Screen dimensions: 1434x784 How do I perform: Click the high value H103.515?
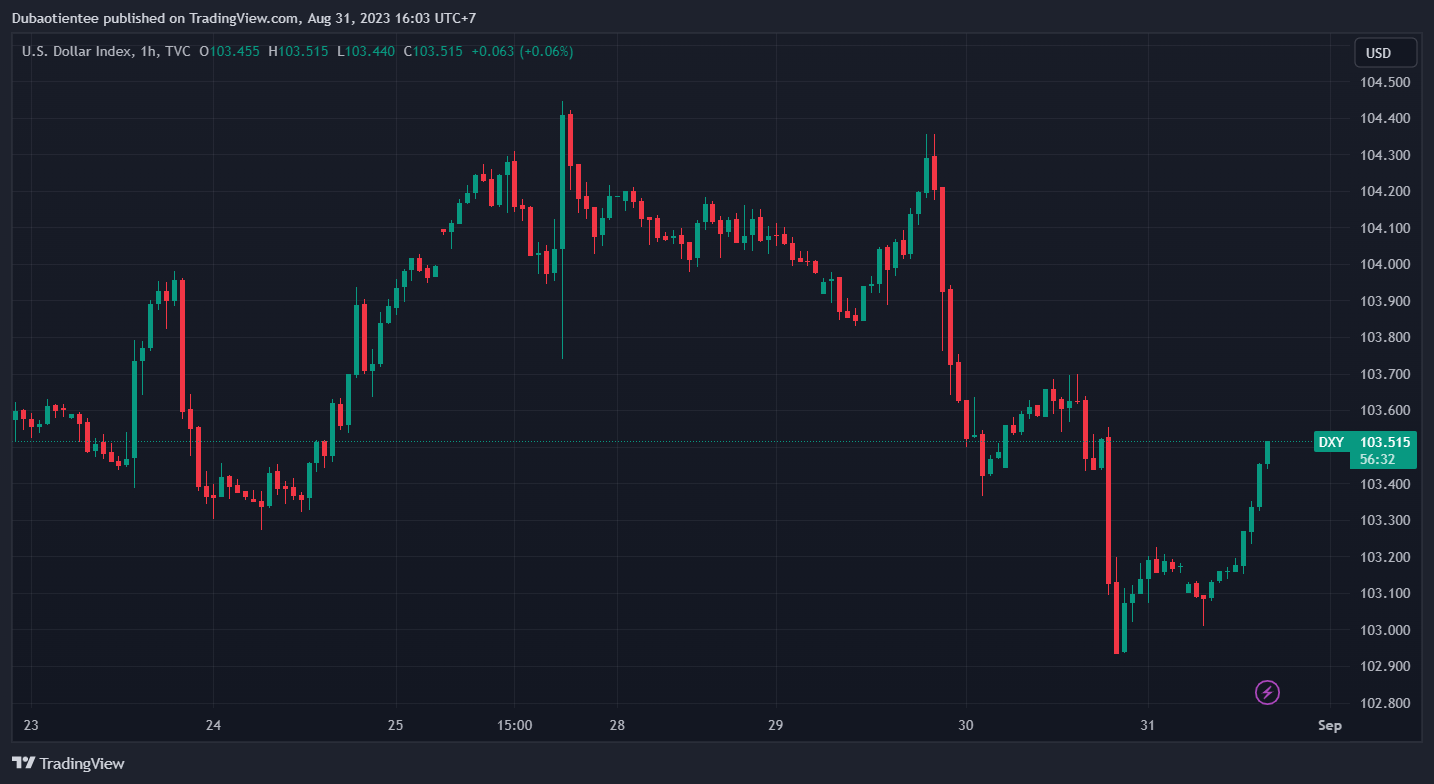tap(298, 51)
